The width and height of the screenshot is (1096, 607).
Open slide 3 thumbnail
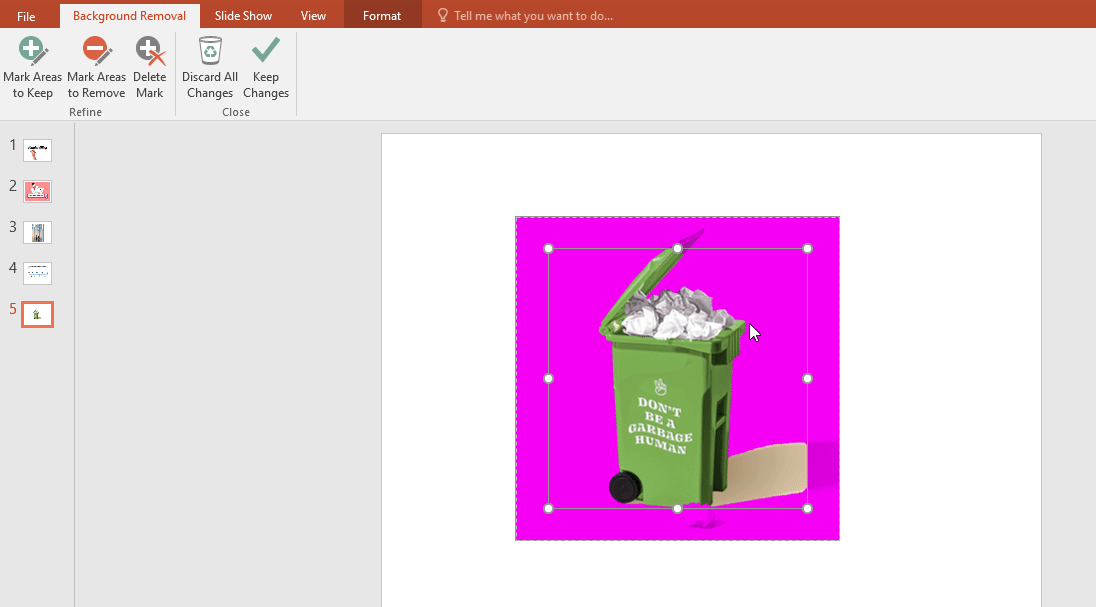point(37,232)
